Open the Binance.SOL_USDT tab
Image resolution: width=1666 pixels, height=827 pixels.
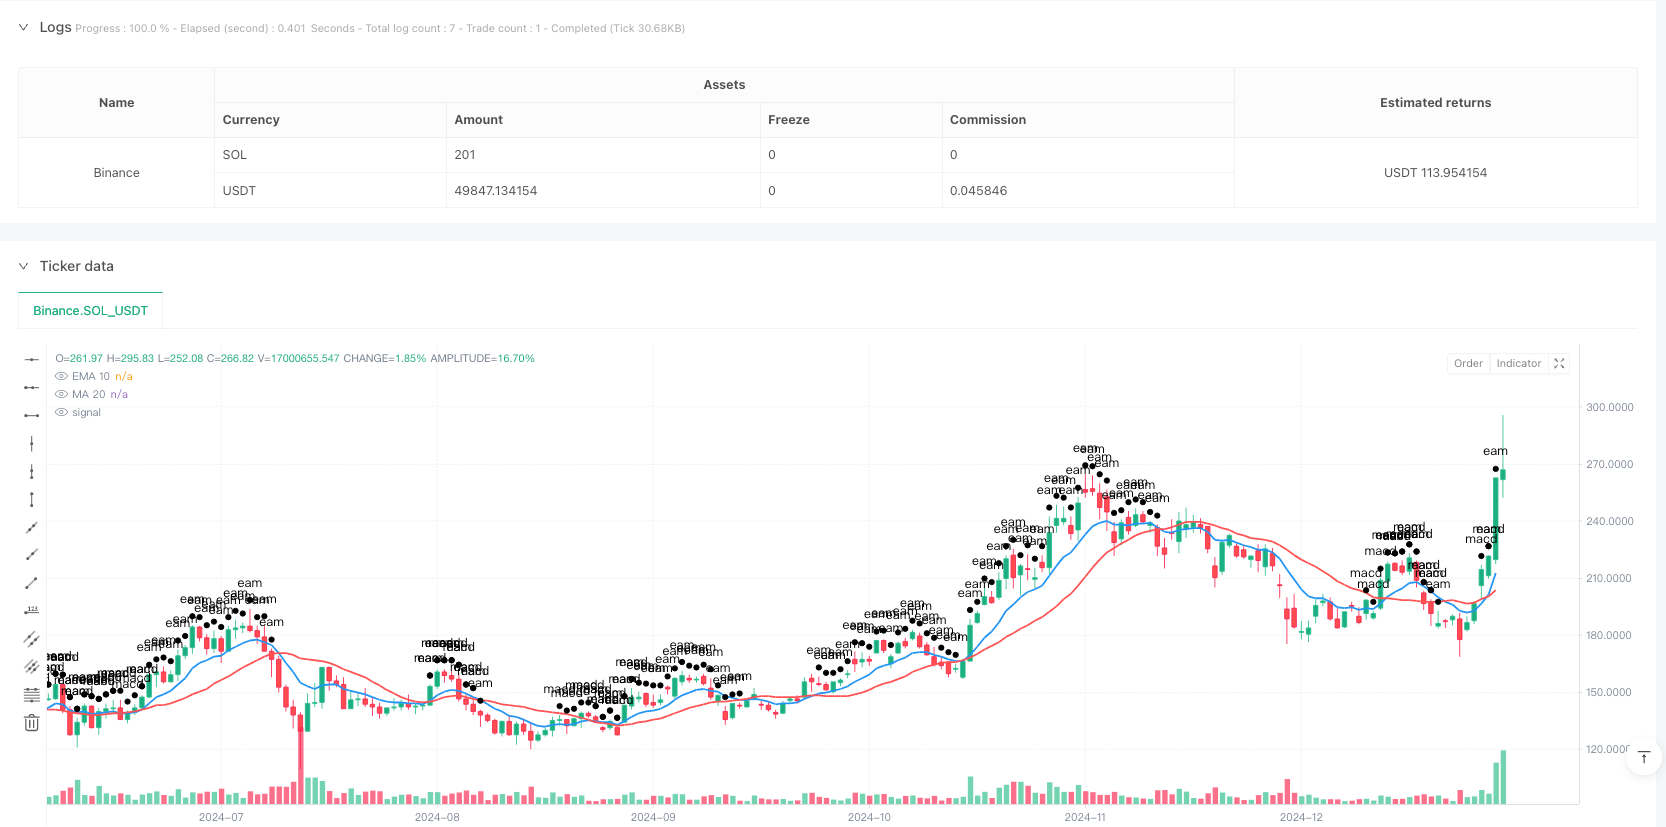90,311
